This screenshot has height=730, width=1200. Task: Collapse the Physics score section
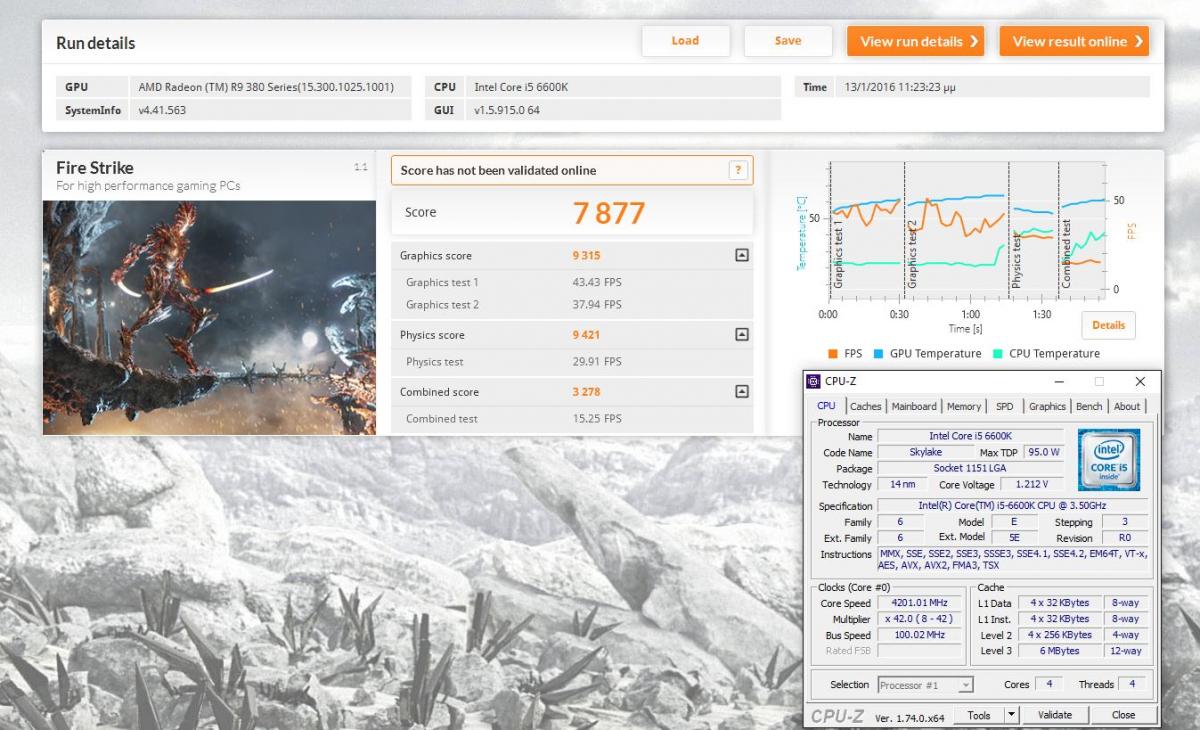[x=741, y=335]
